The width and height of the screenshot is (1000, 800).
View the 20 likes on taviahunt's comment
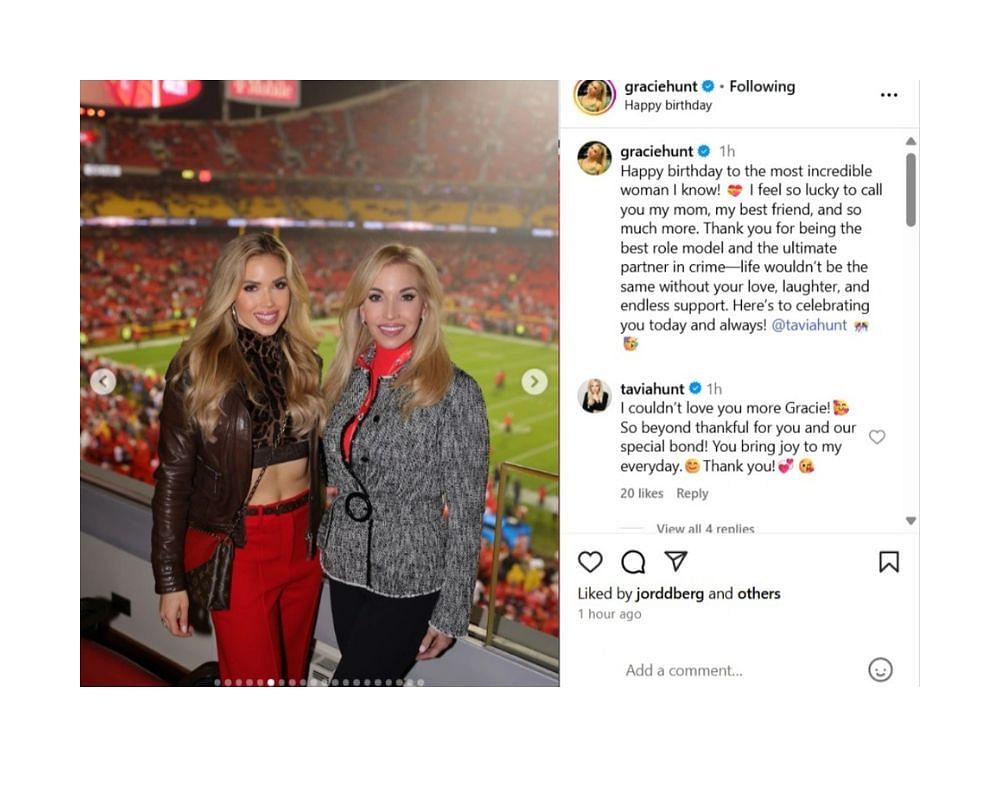tap(642, 493)
